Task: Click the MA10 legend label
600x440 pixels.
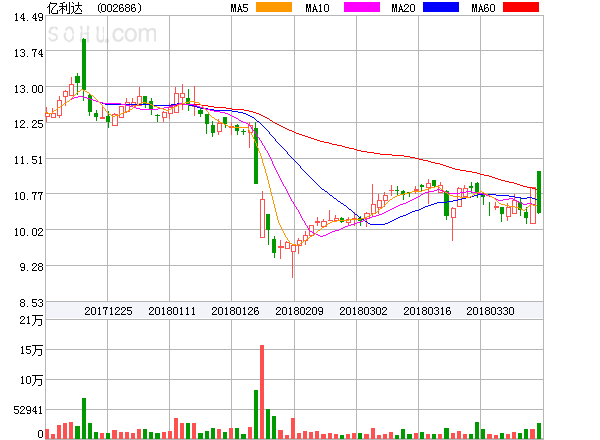Action: [318, 8]
